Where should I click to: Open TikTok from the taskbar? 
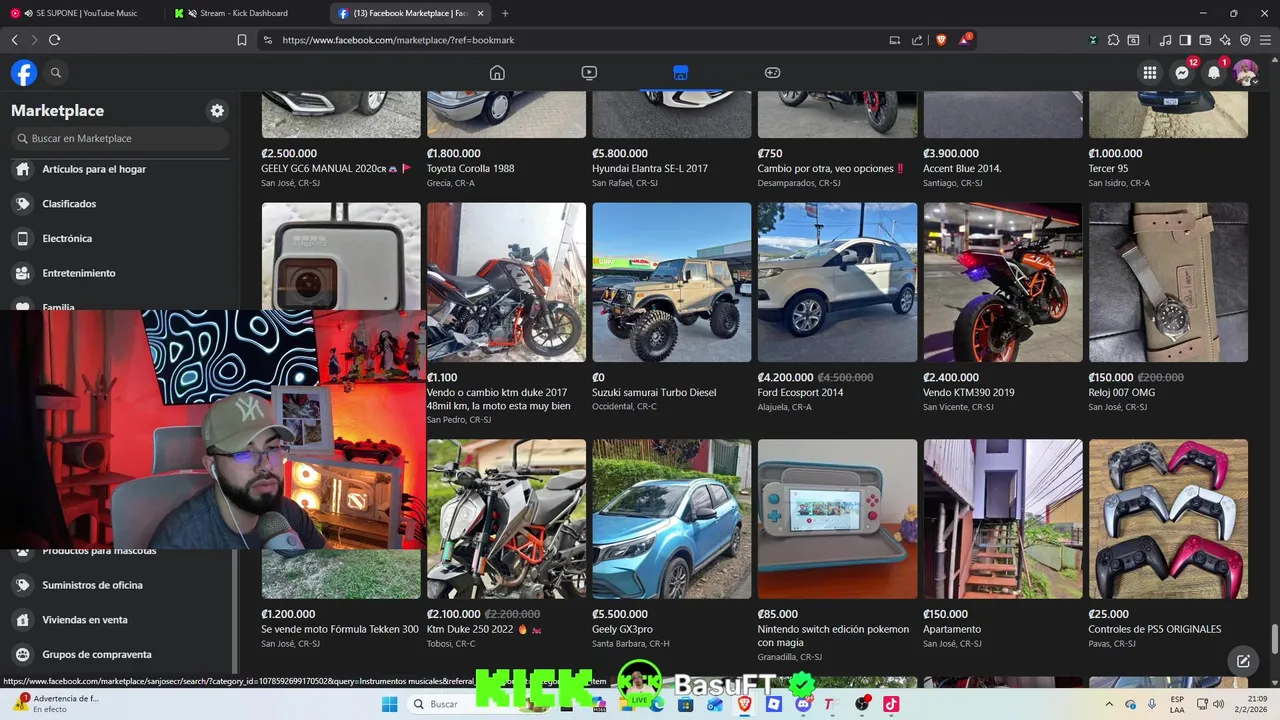pos(891,704)
